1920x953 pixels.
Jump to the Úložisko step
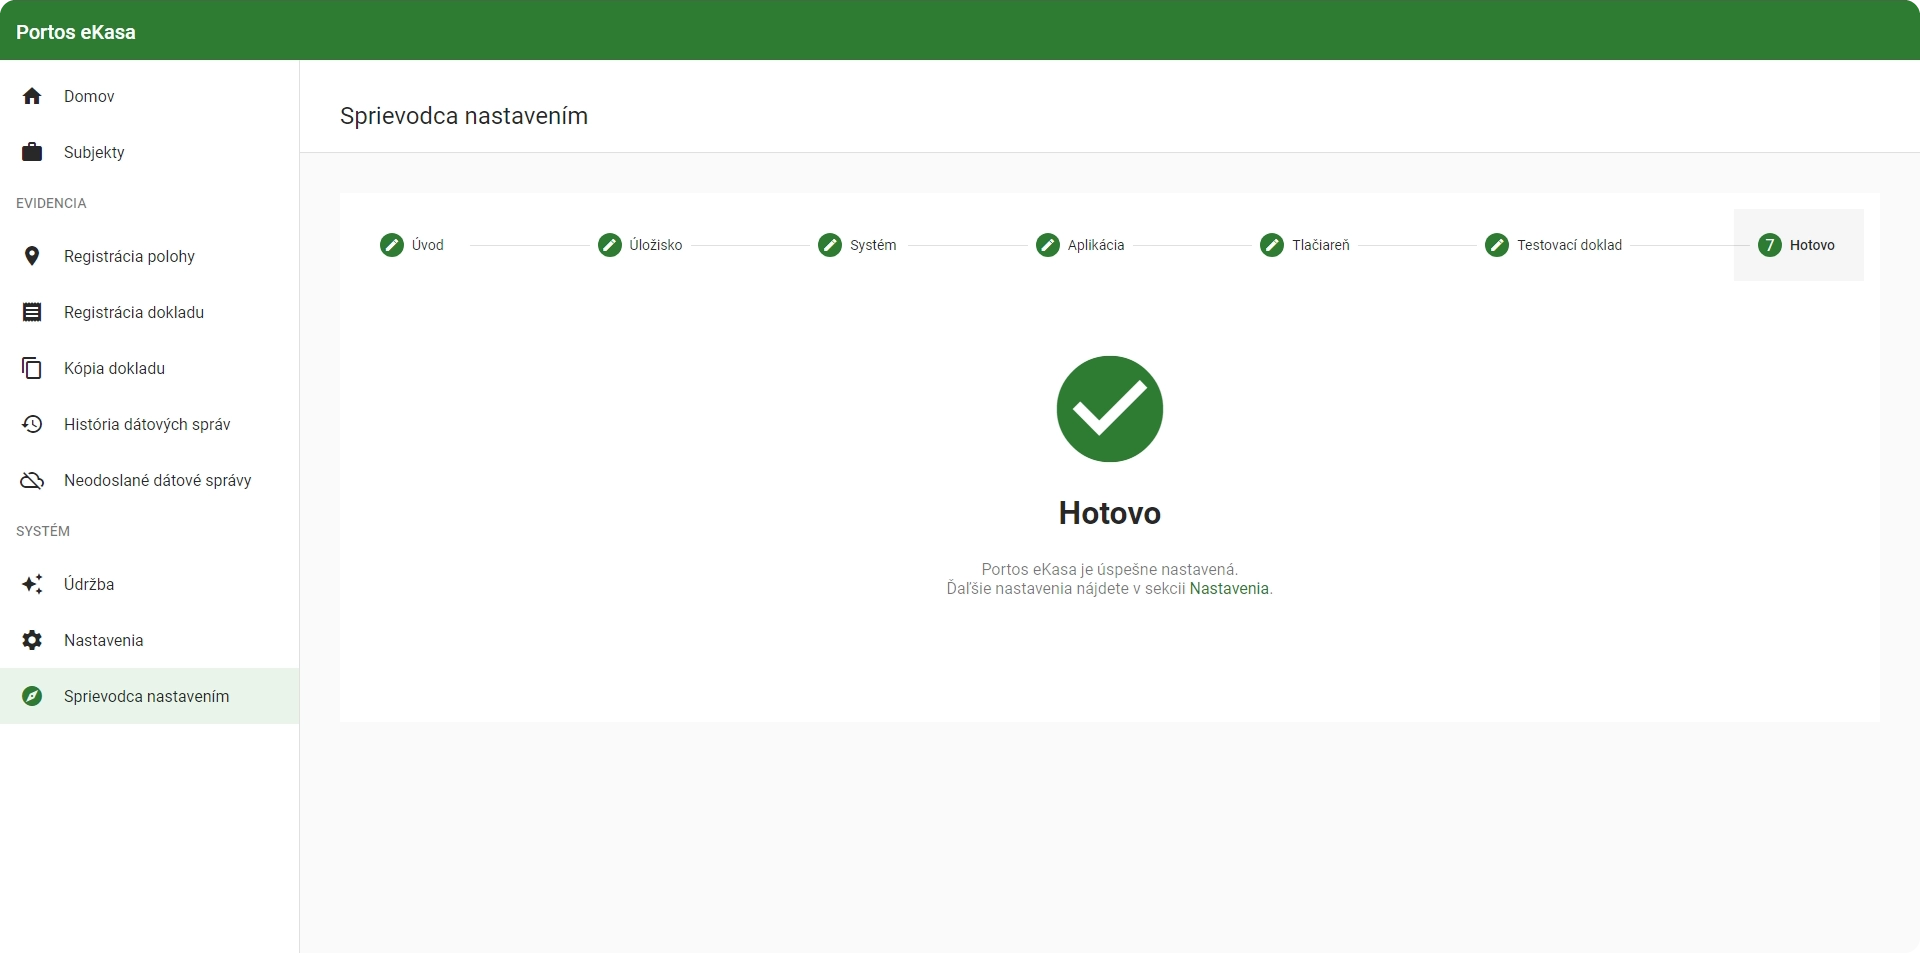click(x=640, y=245)
